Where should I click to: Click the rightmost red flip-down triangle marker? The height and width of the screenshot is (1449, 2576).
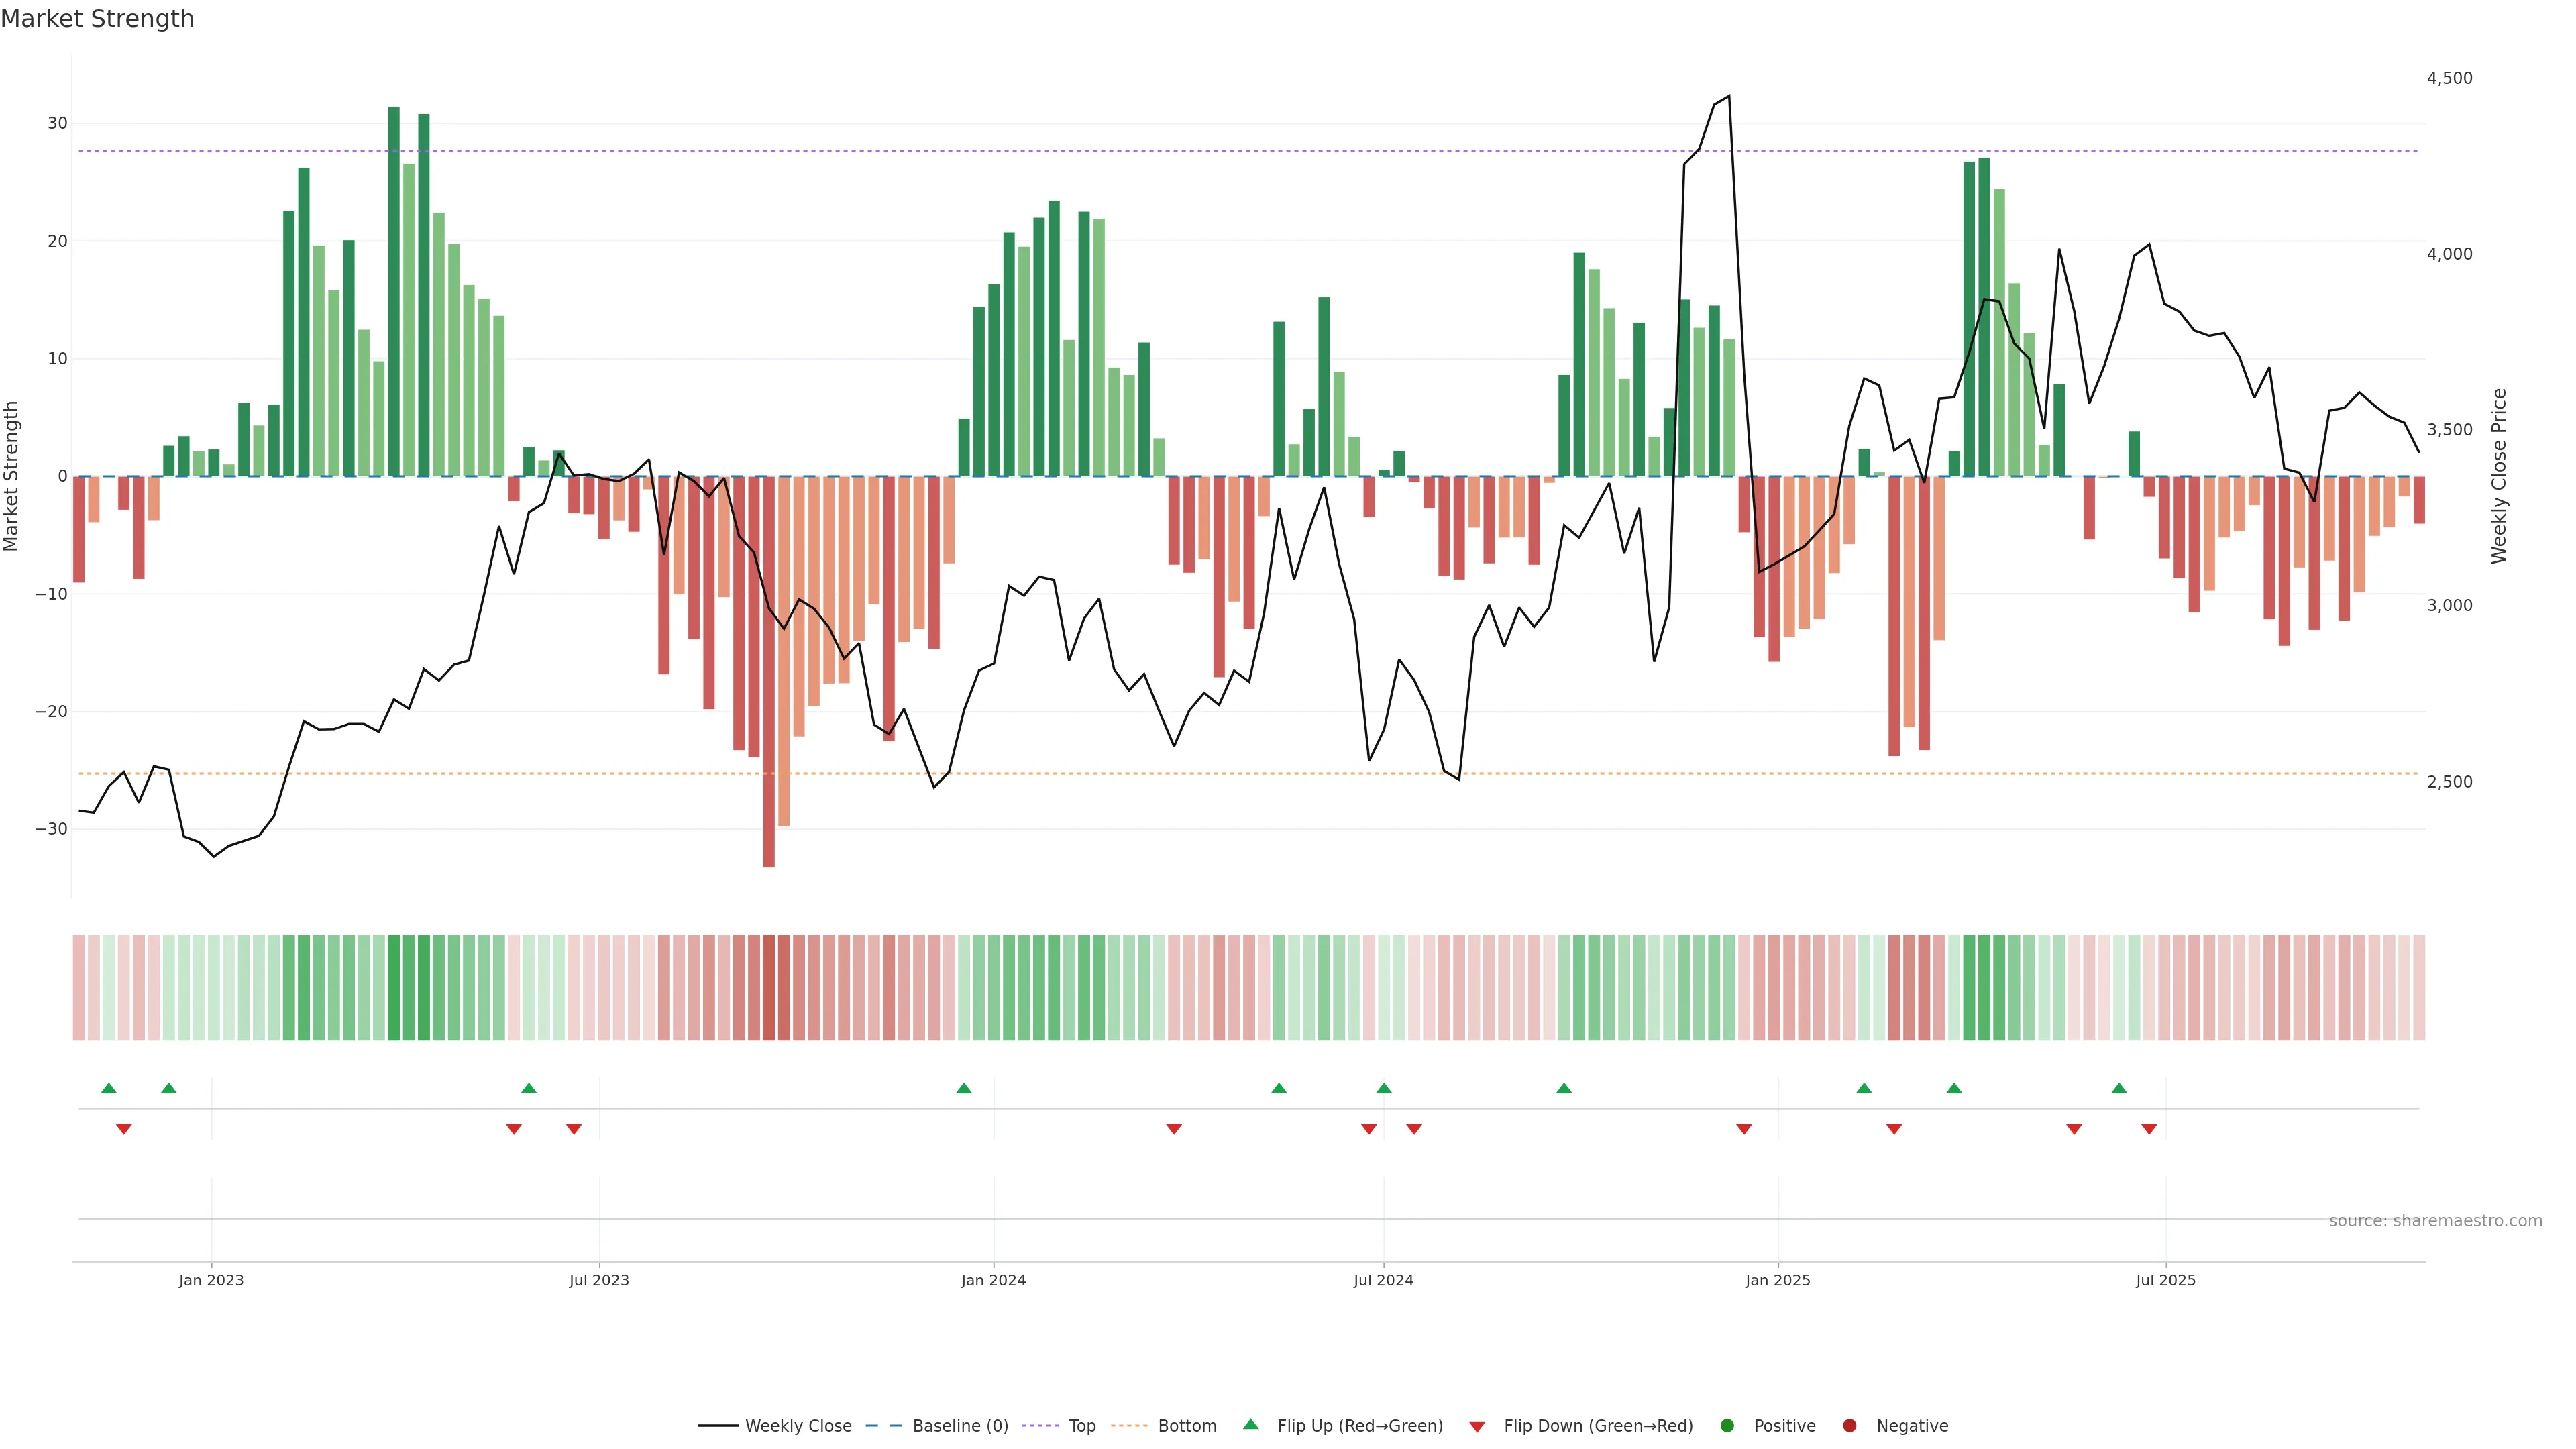pyautogui.click(x=2149, y=1129)
